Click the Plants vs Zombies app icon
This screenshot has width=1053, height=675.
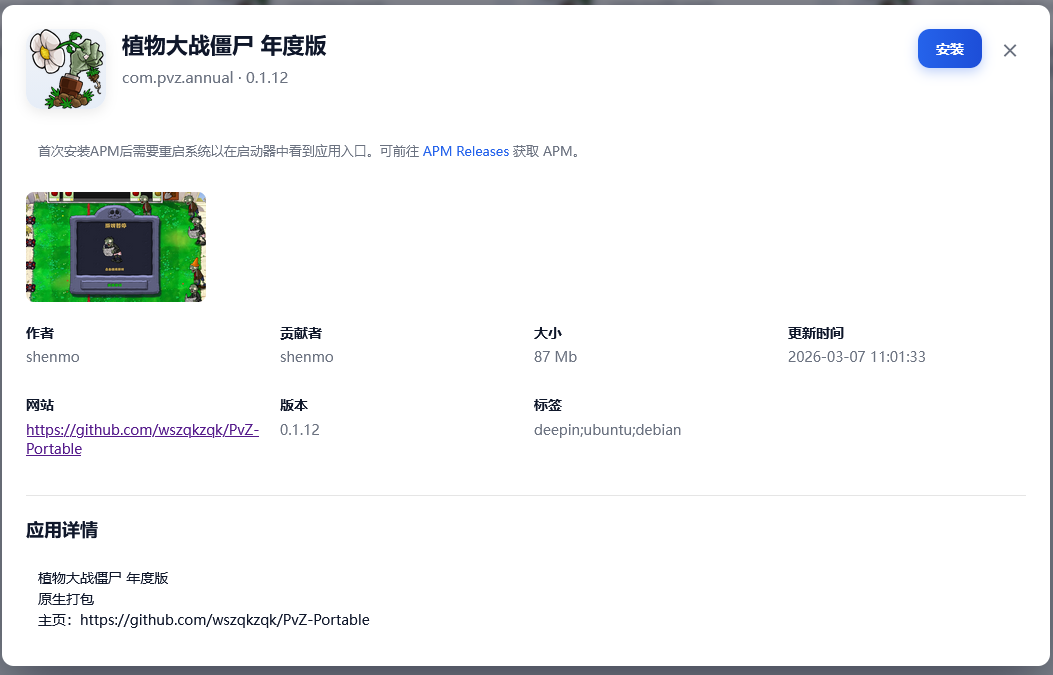coord(66,68)
